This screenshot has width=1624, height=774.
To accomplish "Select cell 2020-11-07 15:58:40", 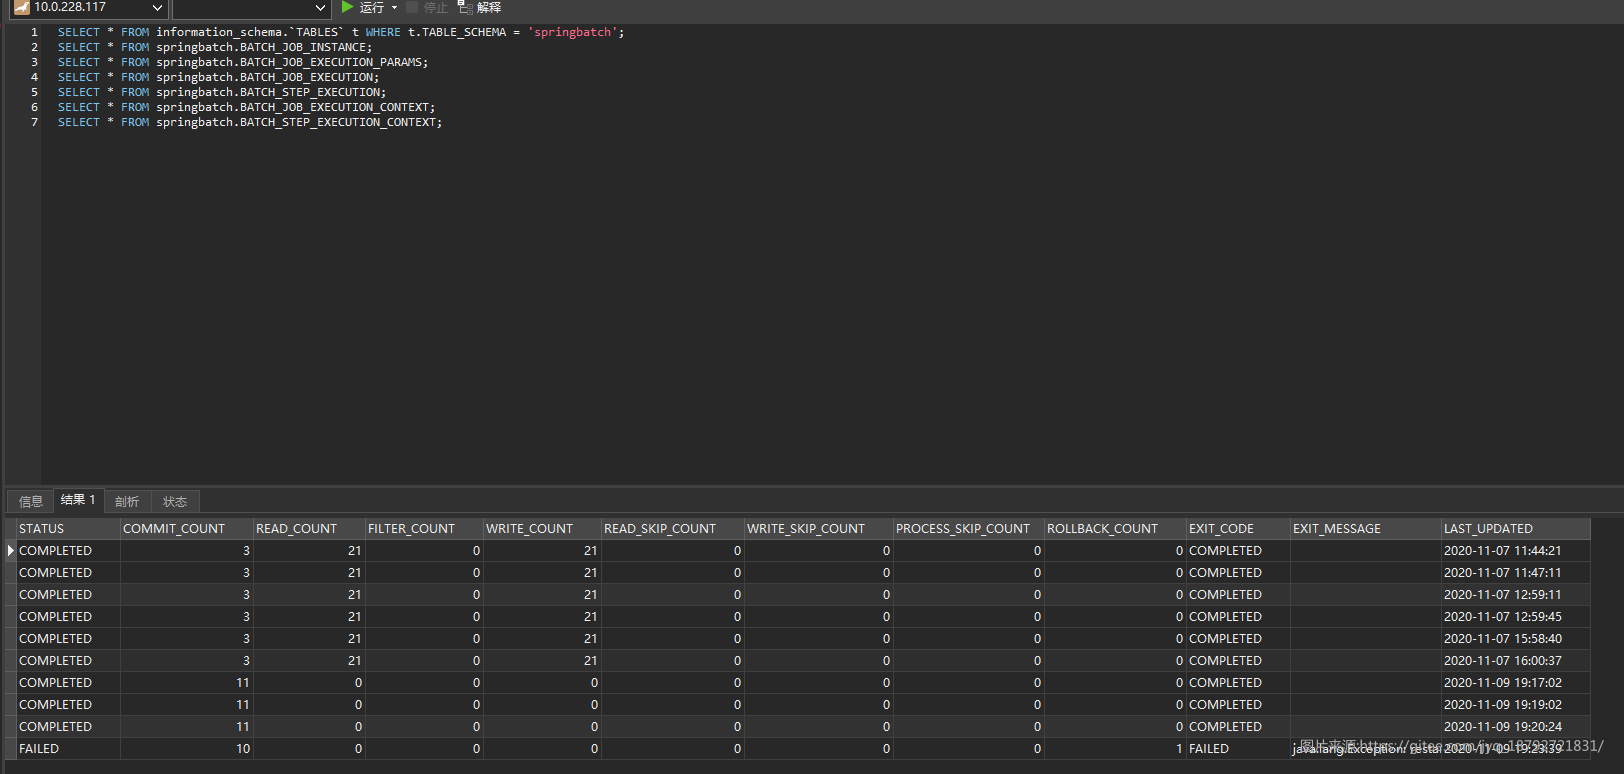I will (1516, 638).
